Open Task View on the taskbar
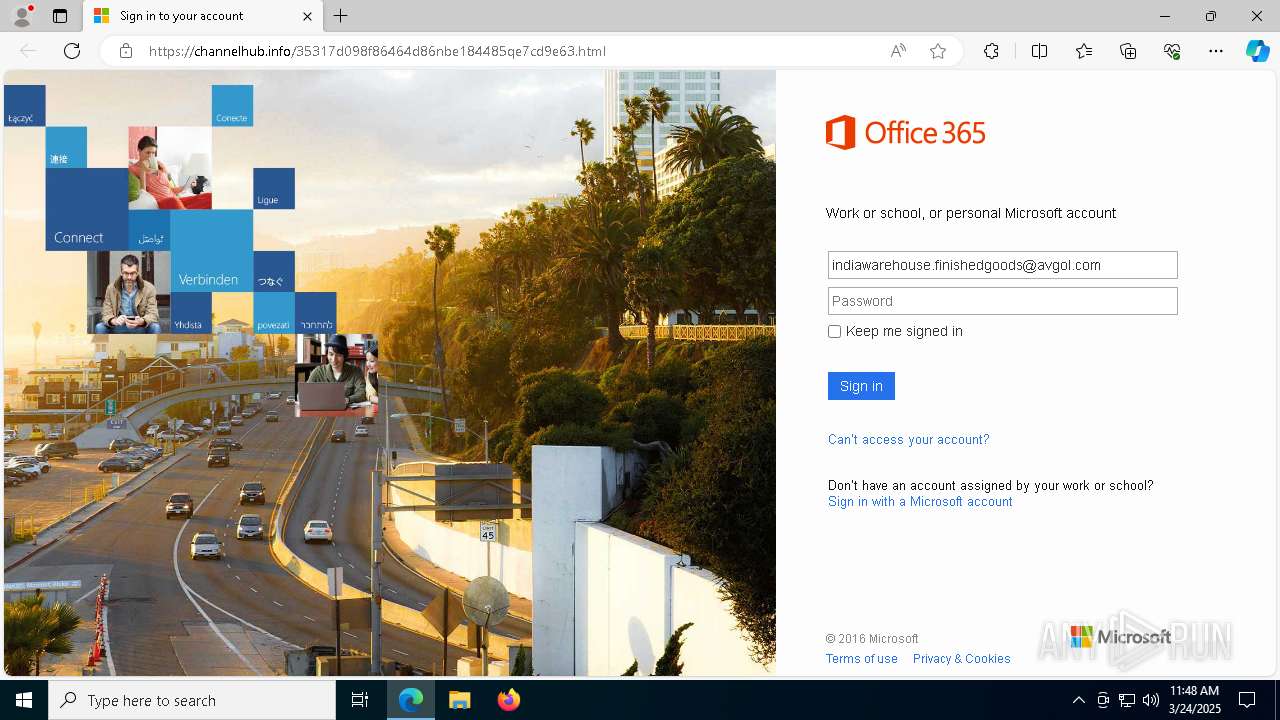This screenshot has height=720, width=1280. click(x=360, y=700)
